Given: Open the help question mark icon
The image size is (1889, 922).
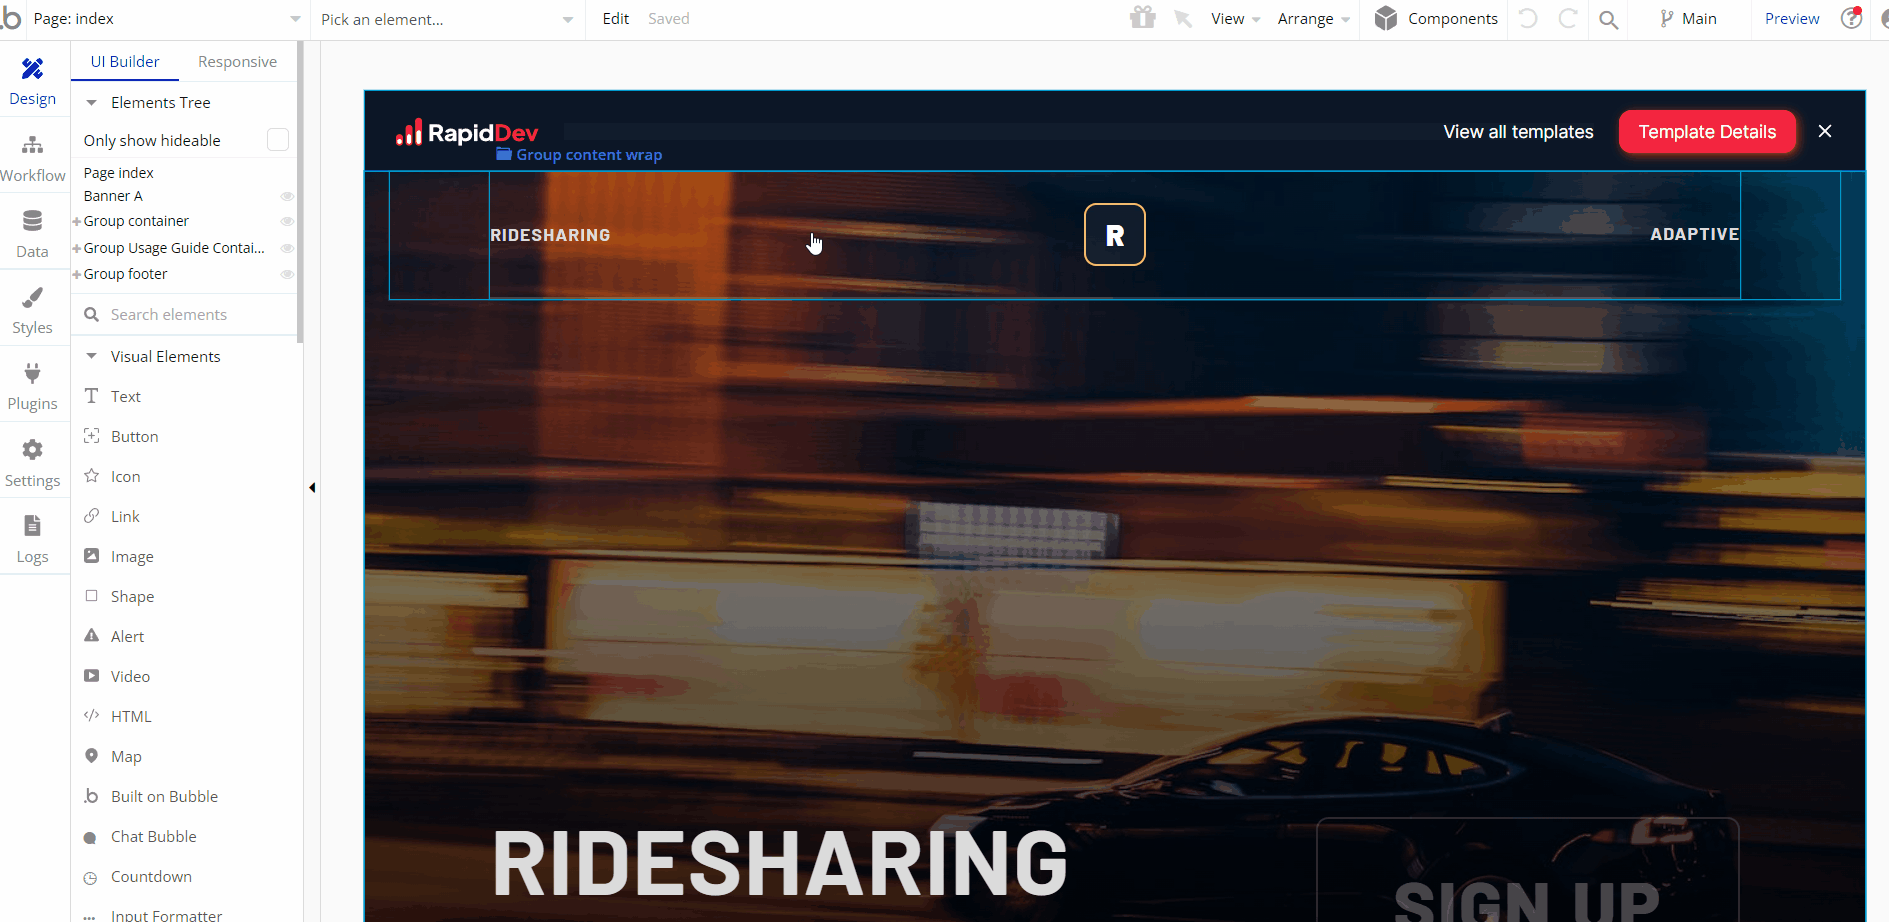Looking at the screenshot, I should [1852, 18].
